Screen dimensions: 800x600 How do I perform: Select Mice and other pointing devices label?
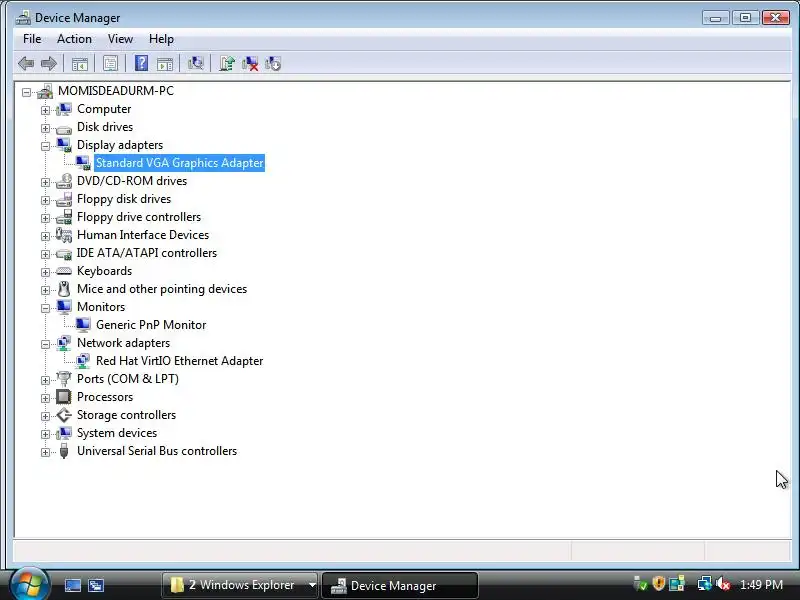[x=162, y=289]
